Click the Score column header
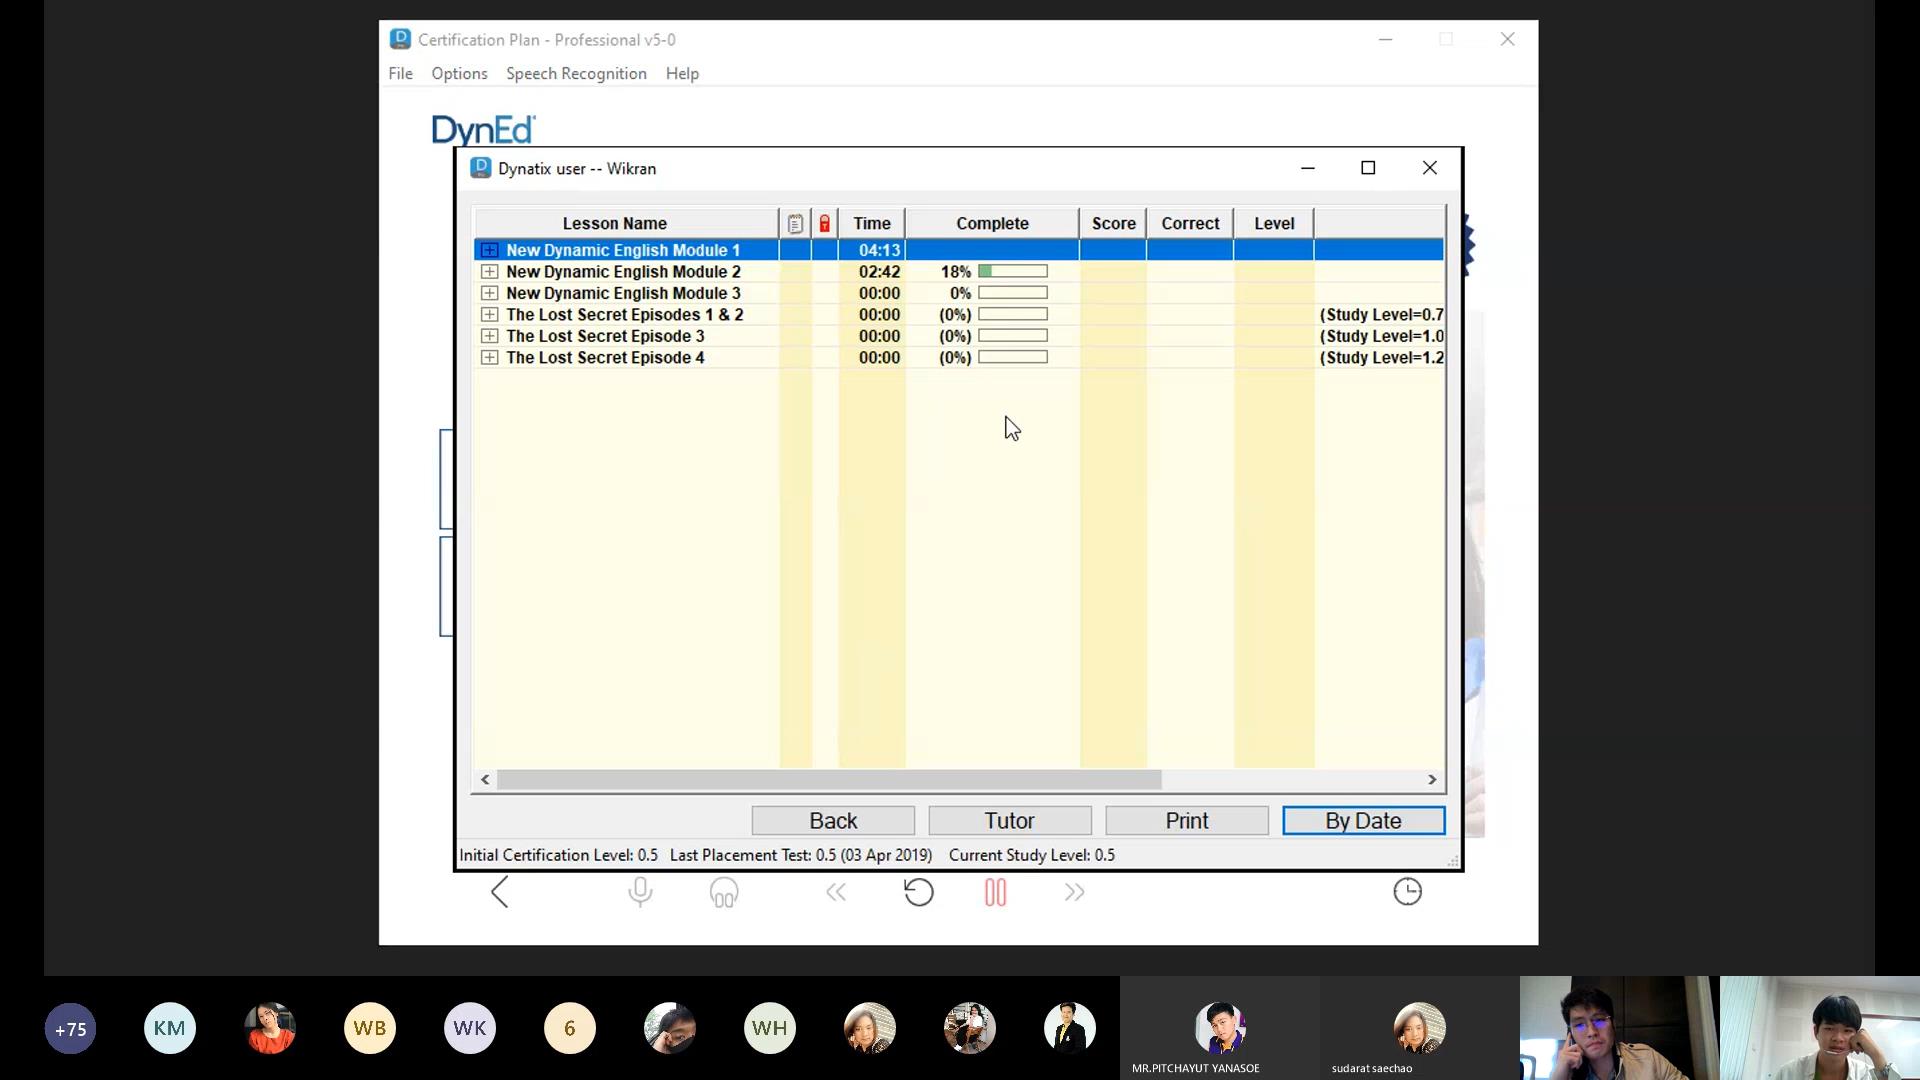The width and height of the screenshot is (1920, 1080). 1113,223
